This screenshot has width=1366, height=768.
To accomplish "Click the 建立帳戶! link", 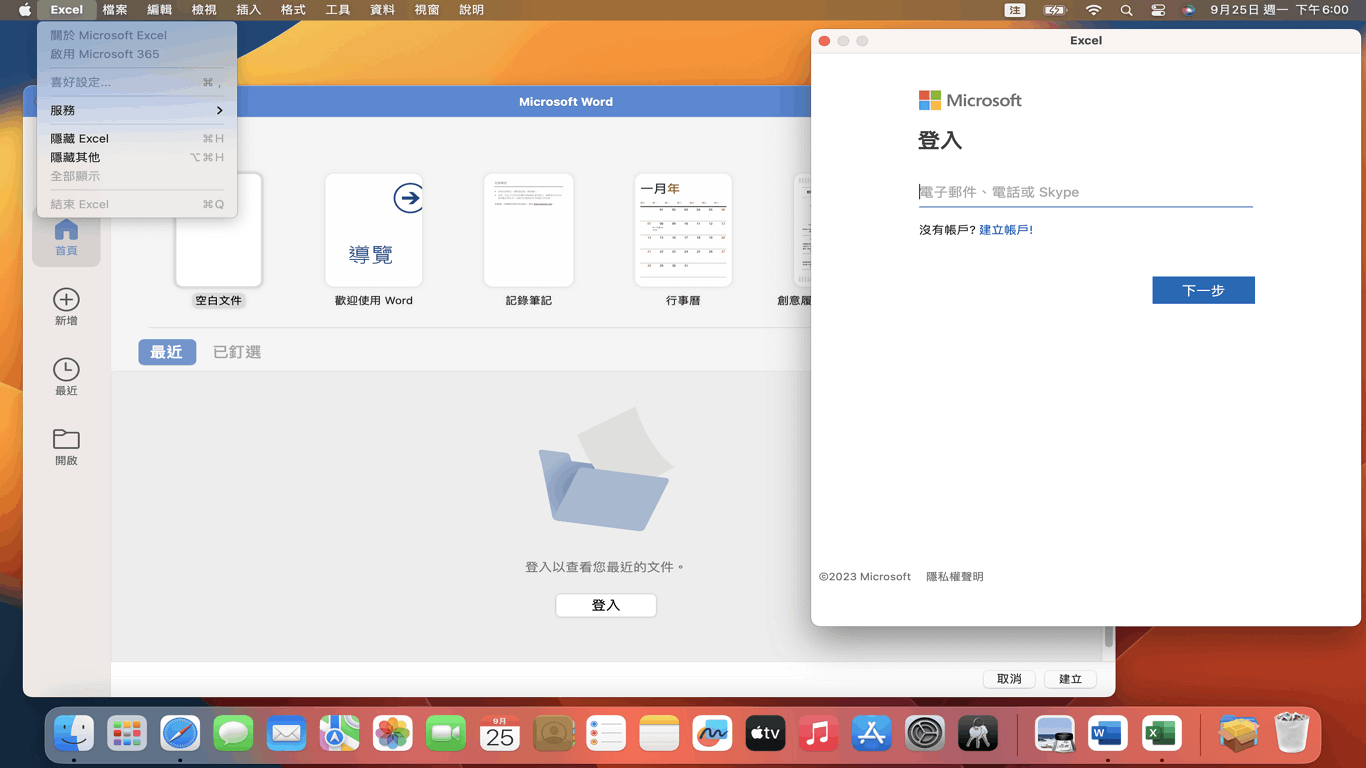I will click(1006, 230).
